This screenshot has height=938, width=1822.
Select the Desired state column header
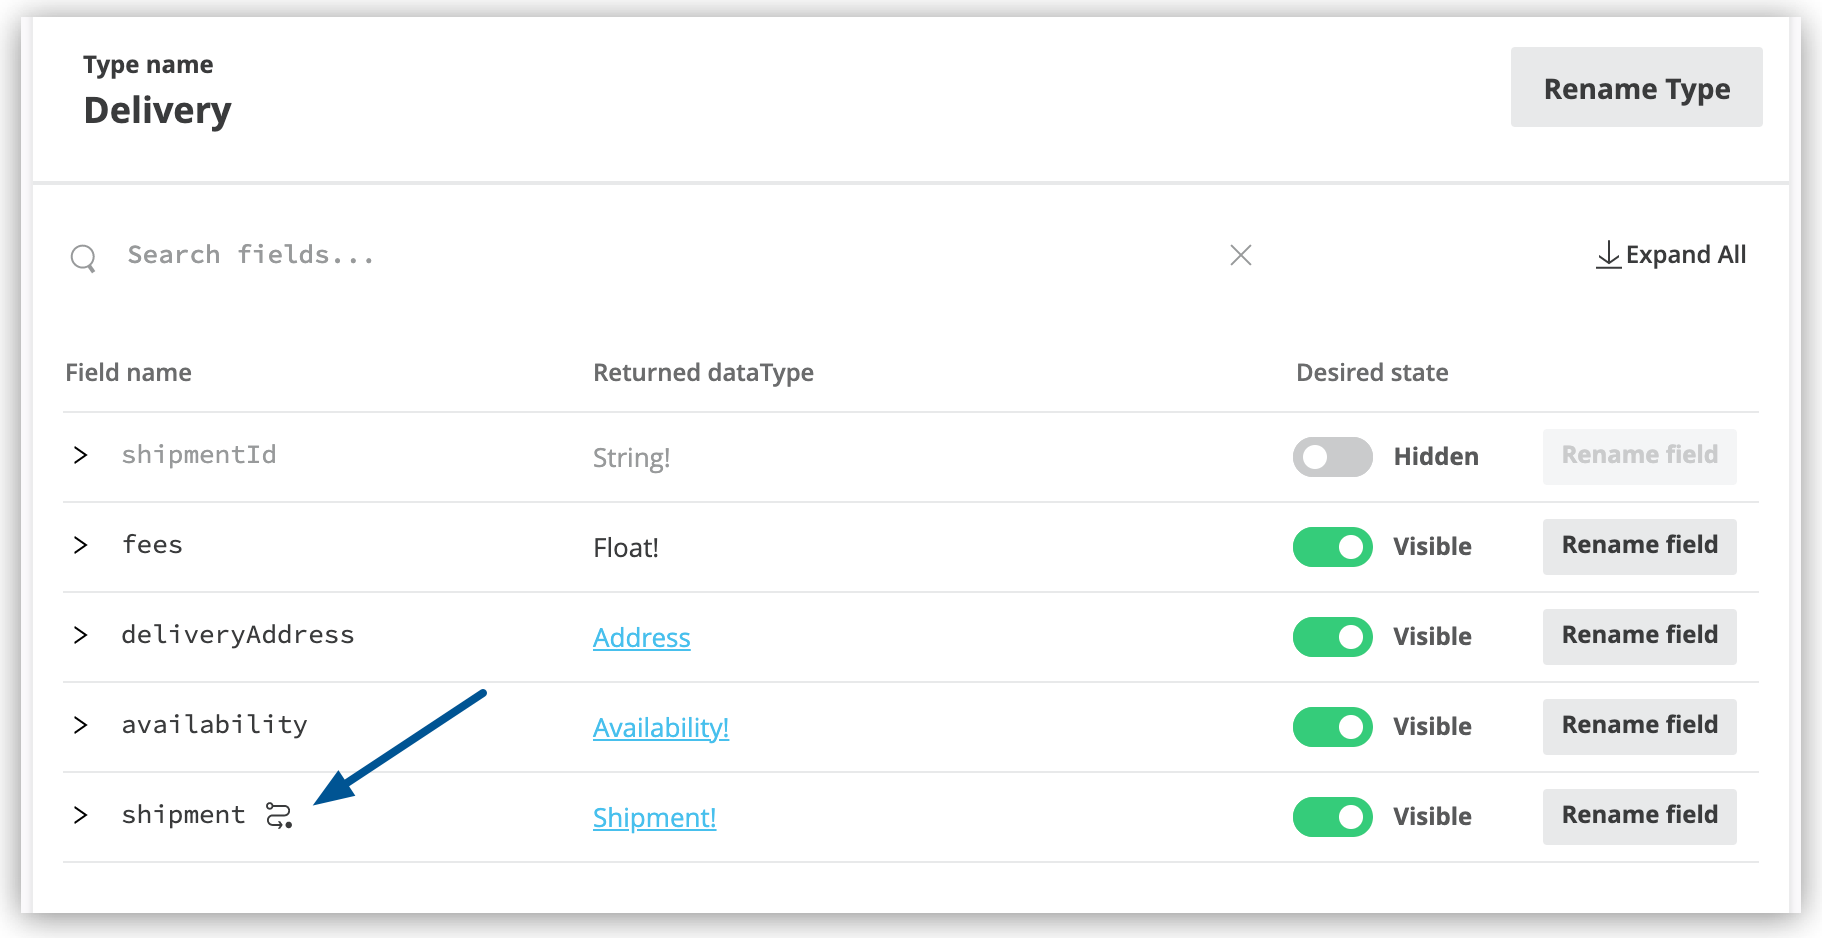tap(1372, 372)
